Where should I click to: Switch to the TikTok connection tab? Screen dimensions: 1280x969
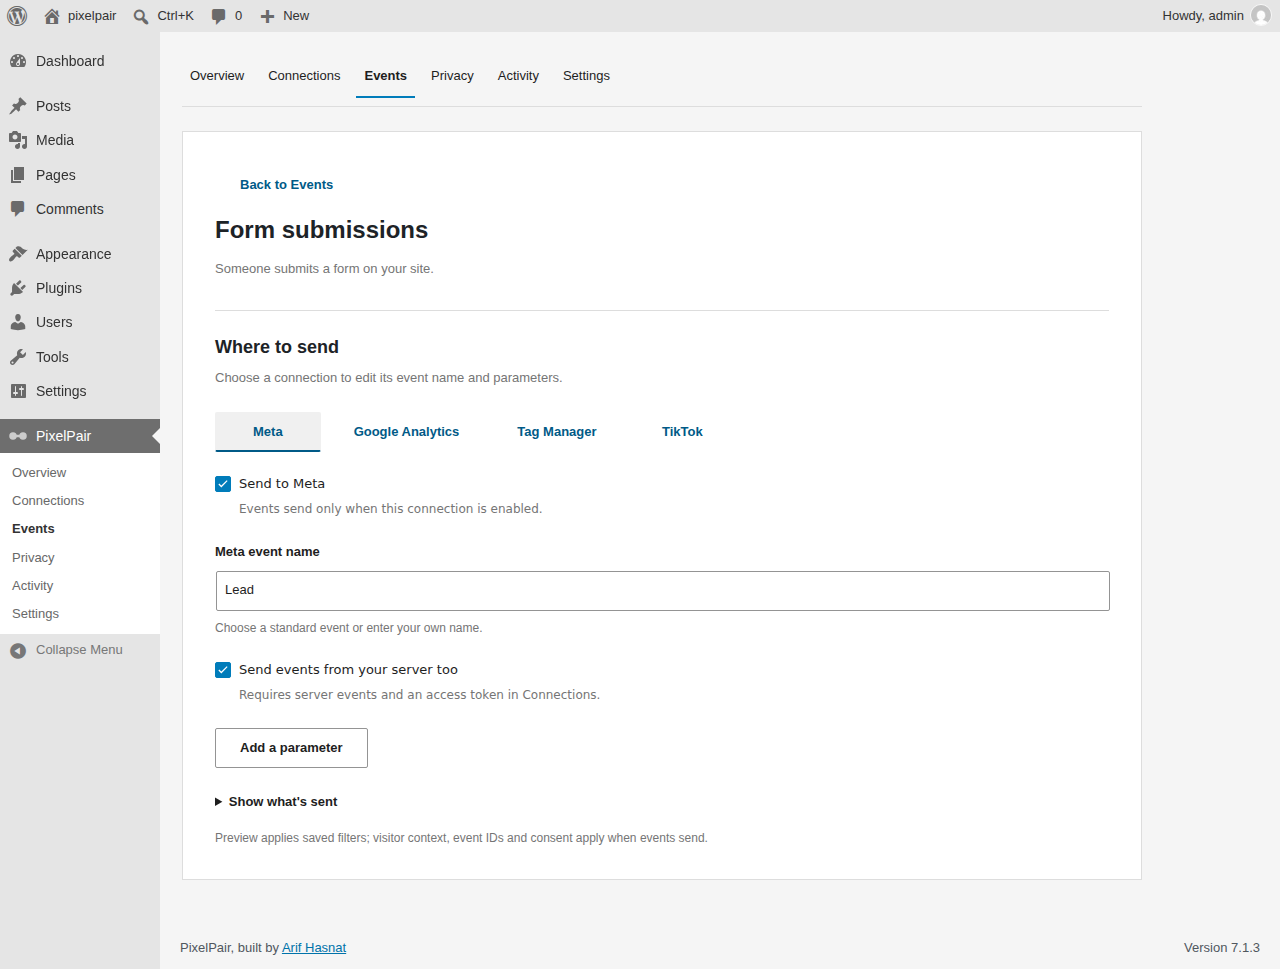point(682,432)
